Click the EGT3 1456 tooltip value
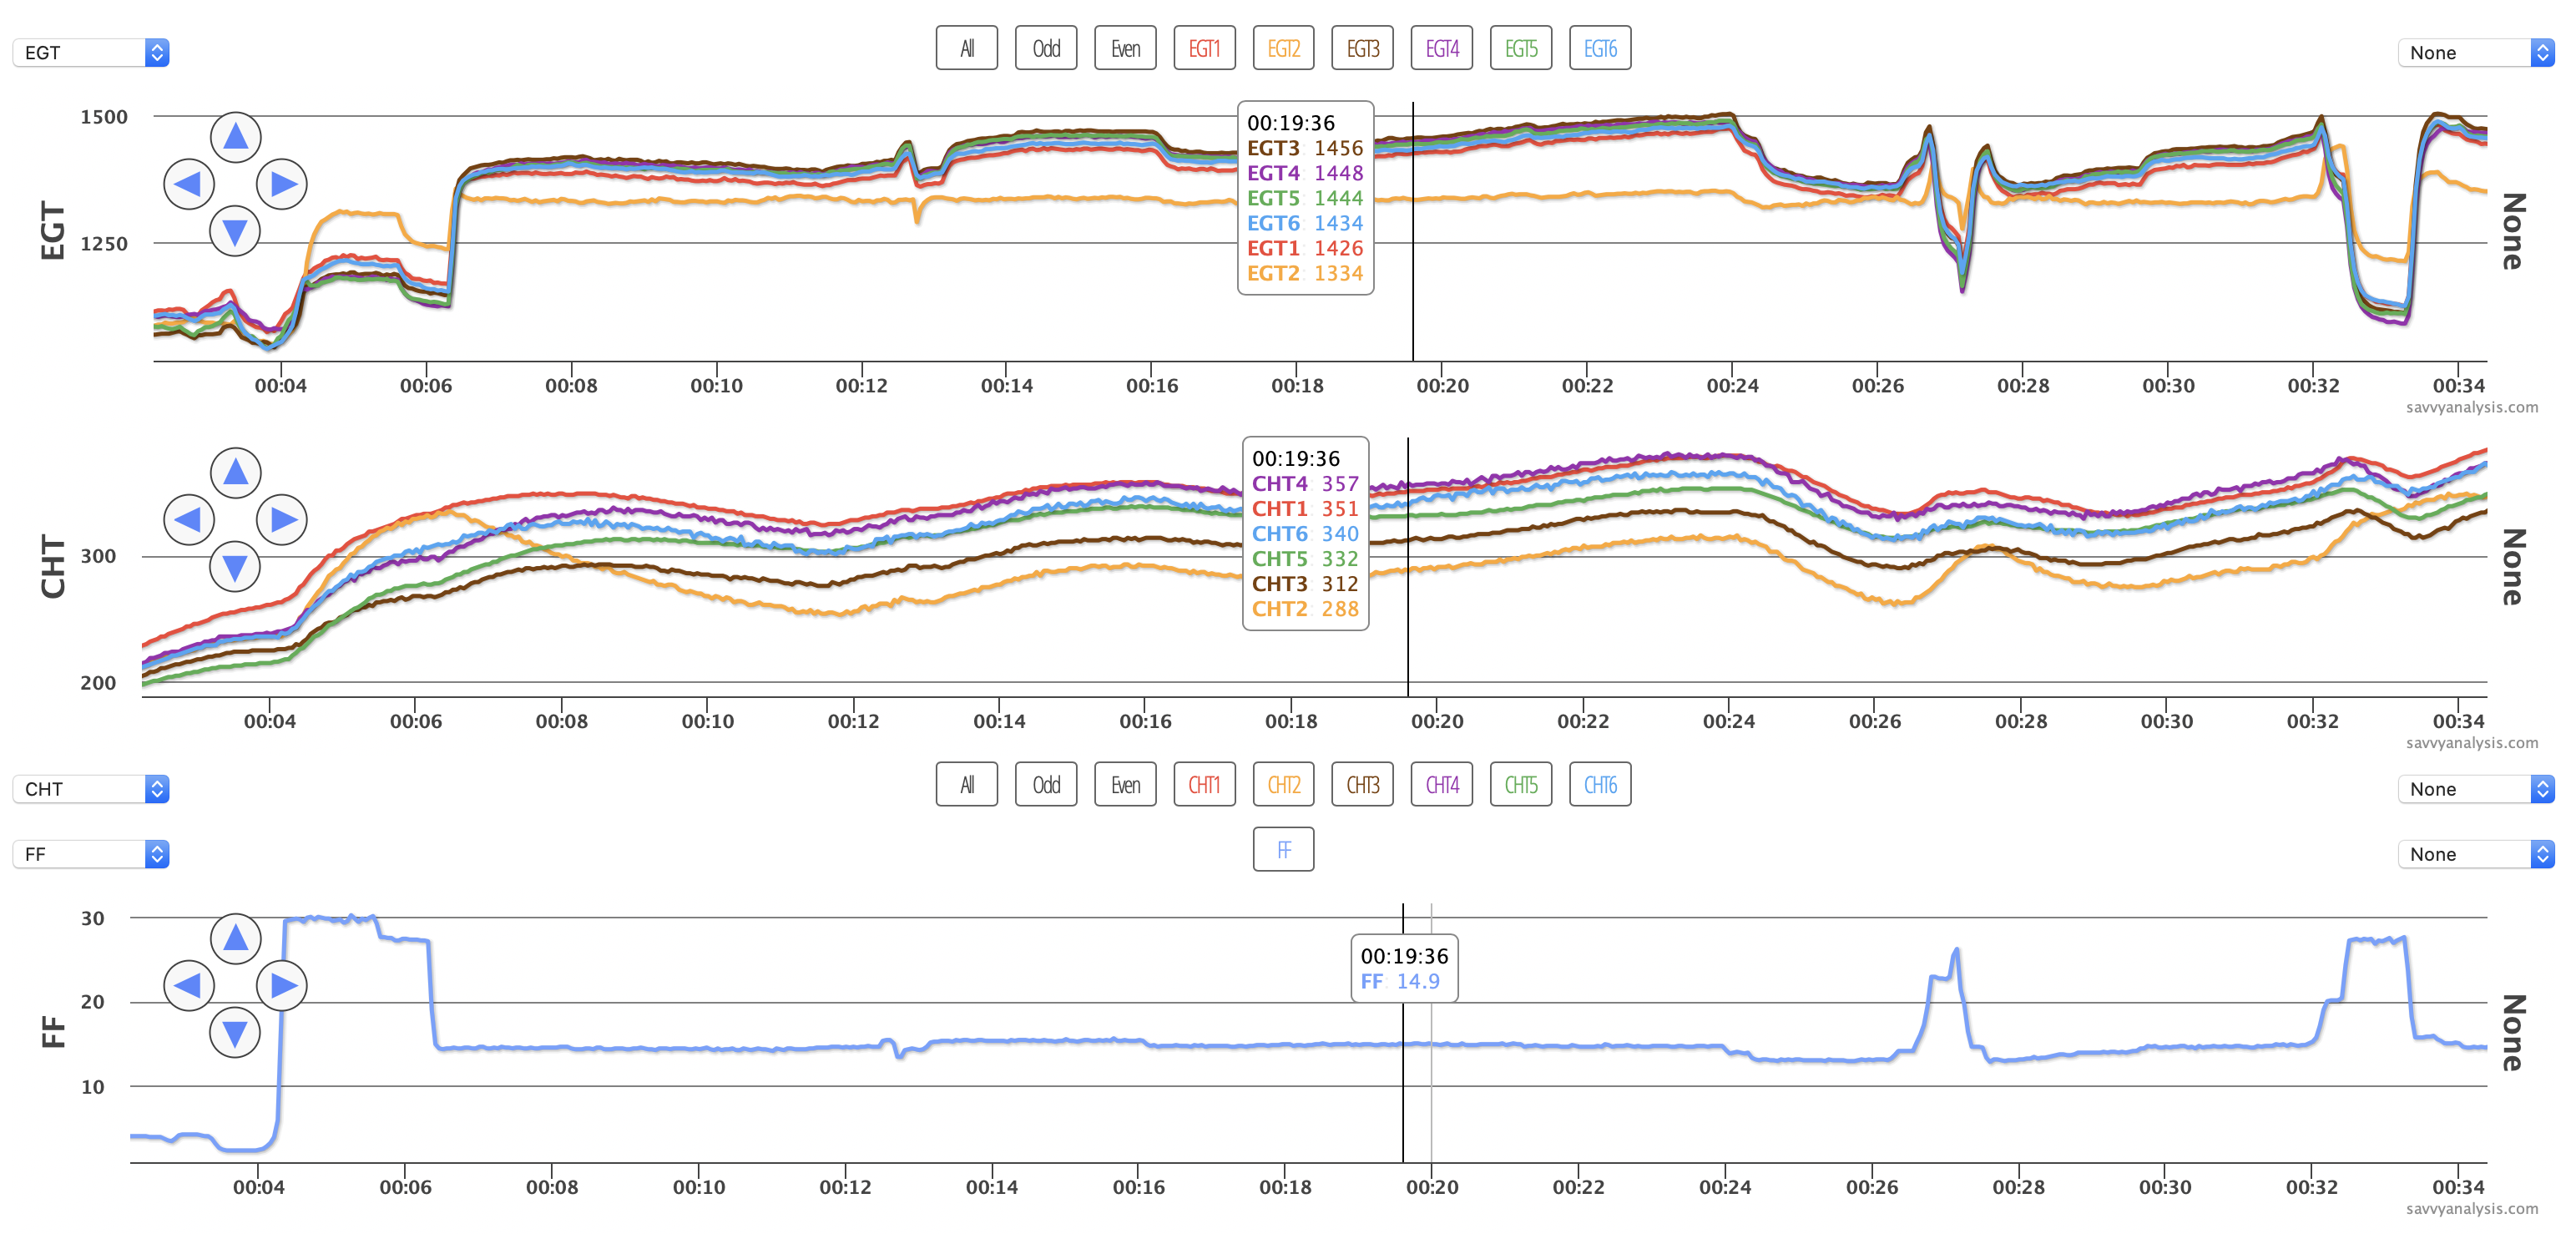This screenshot has width=2576, height=1234. coord(1304,148)
